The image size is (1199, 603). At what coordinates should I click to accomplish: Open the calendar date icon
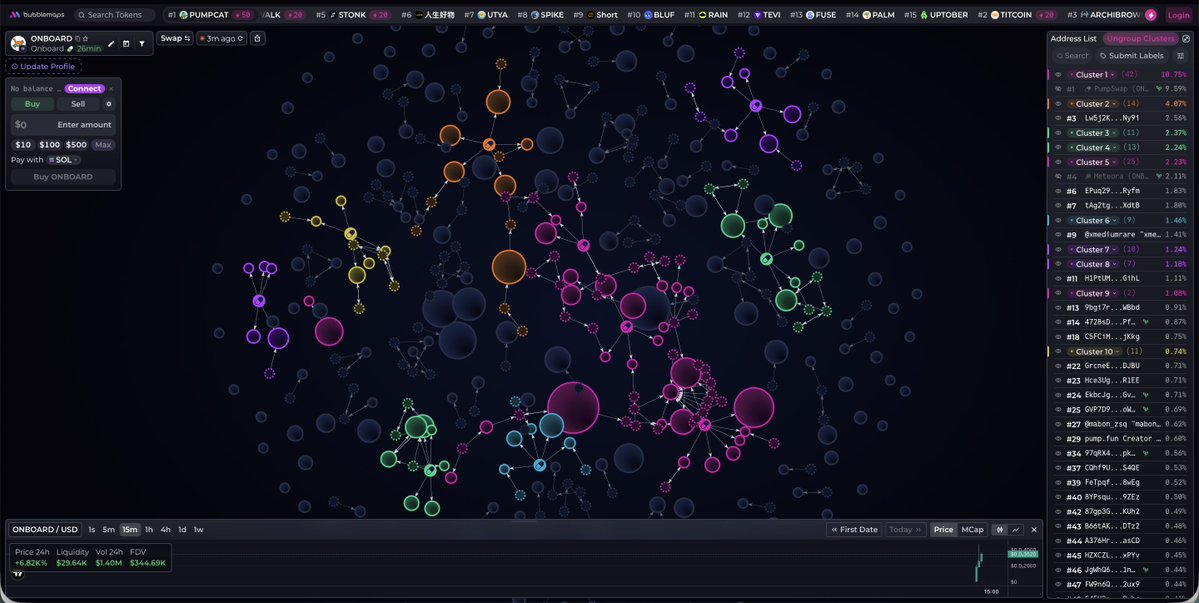[x=126, y=44]
